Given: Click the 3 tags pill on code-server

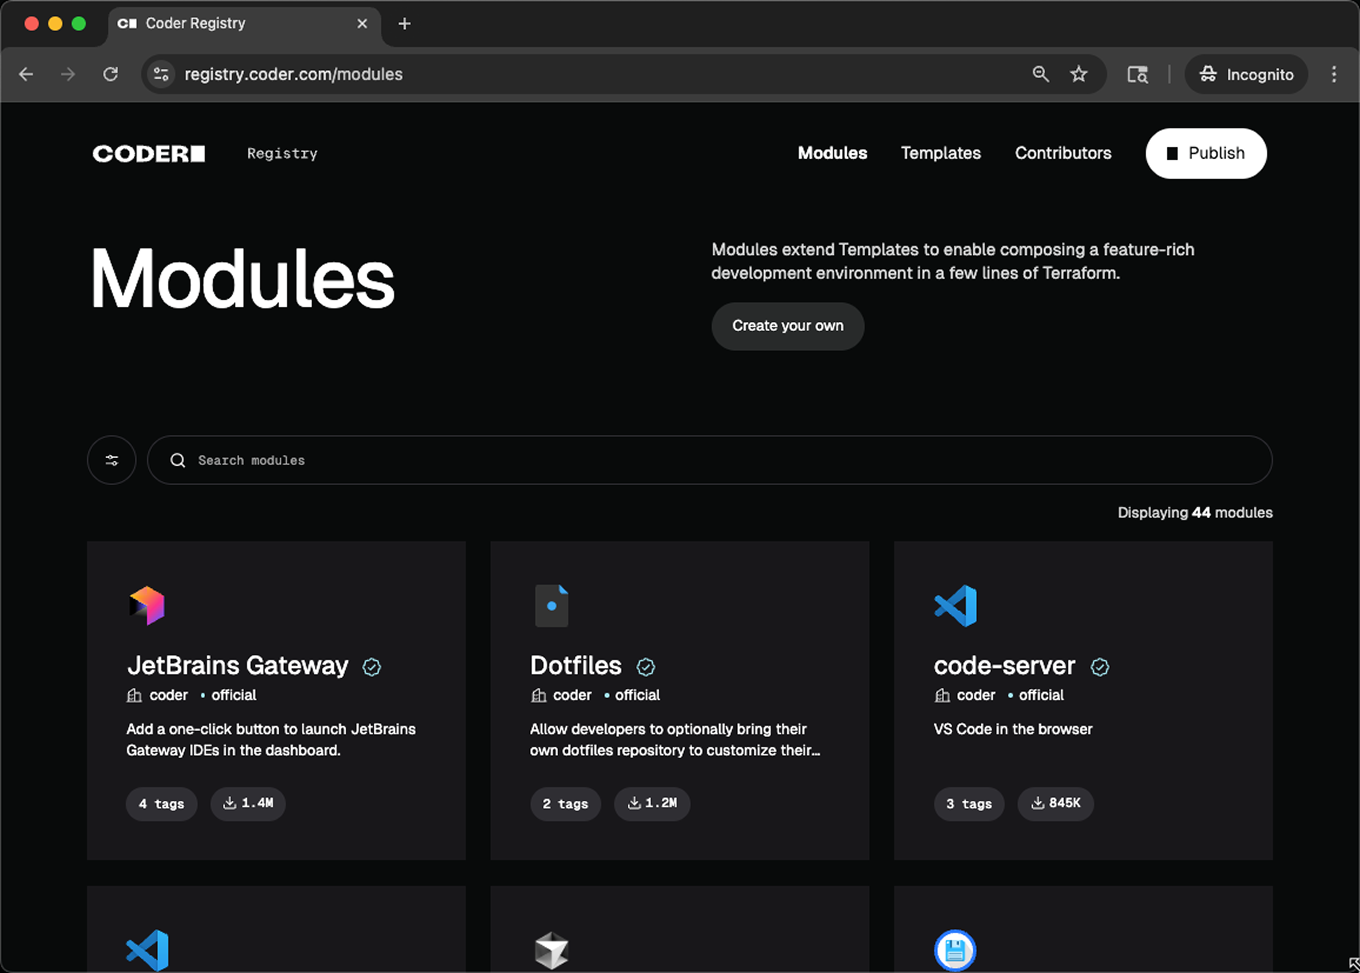Looking at the screenshot, I should point(969,804).
